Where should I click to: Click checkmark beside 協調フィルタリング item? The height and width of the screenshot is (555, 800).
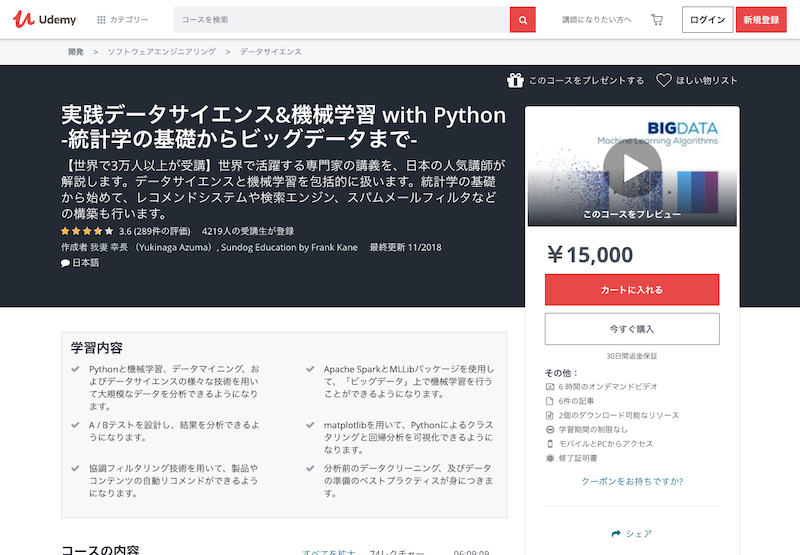coord(76,468)
